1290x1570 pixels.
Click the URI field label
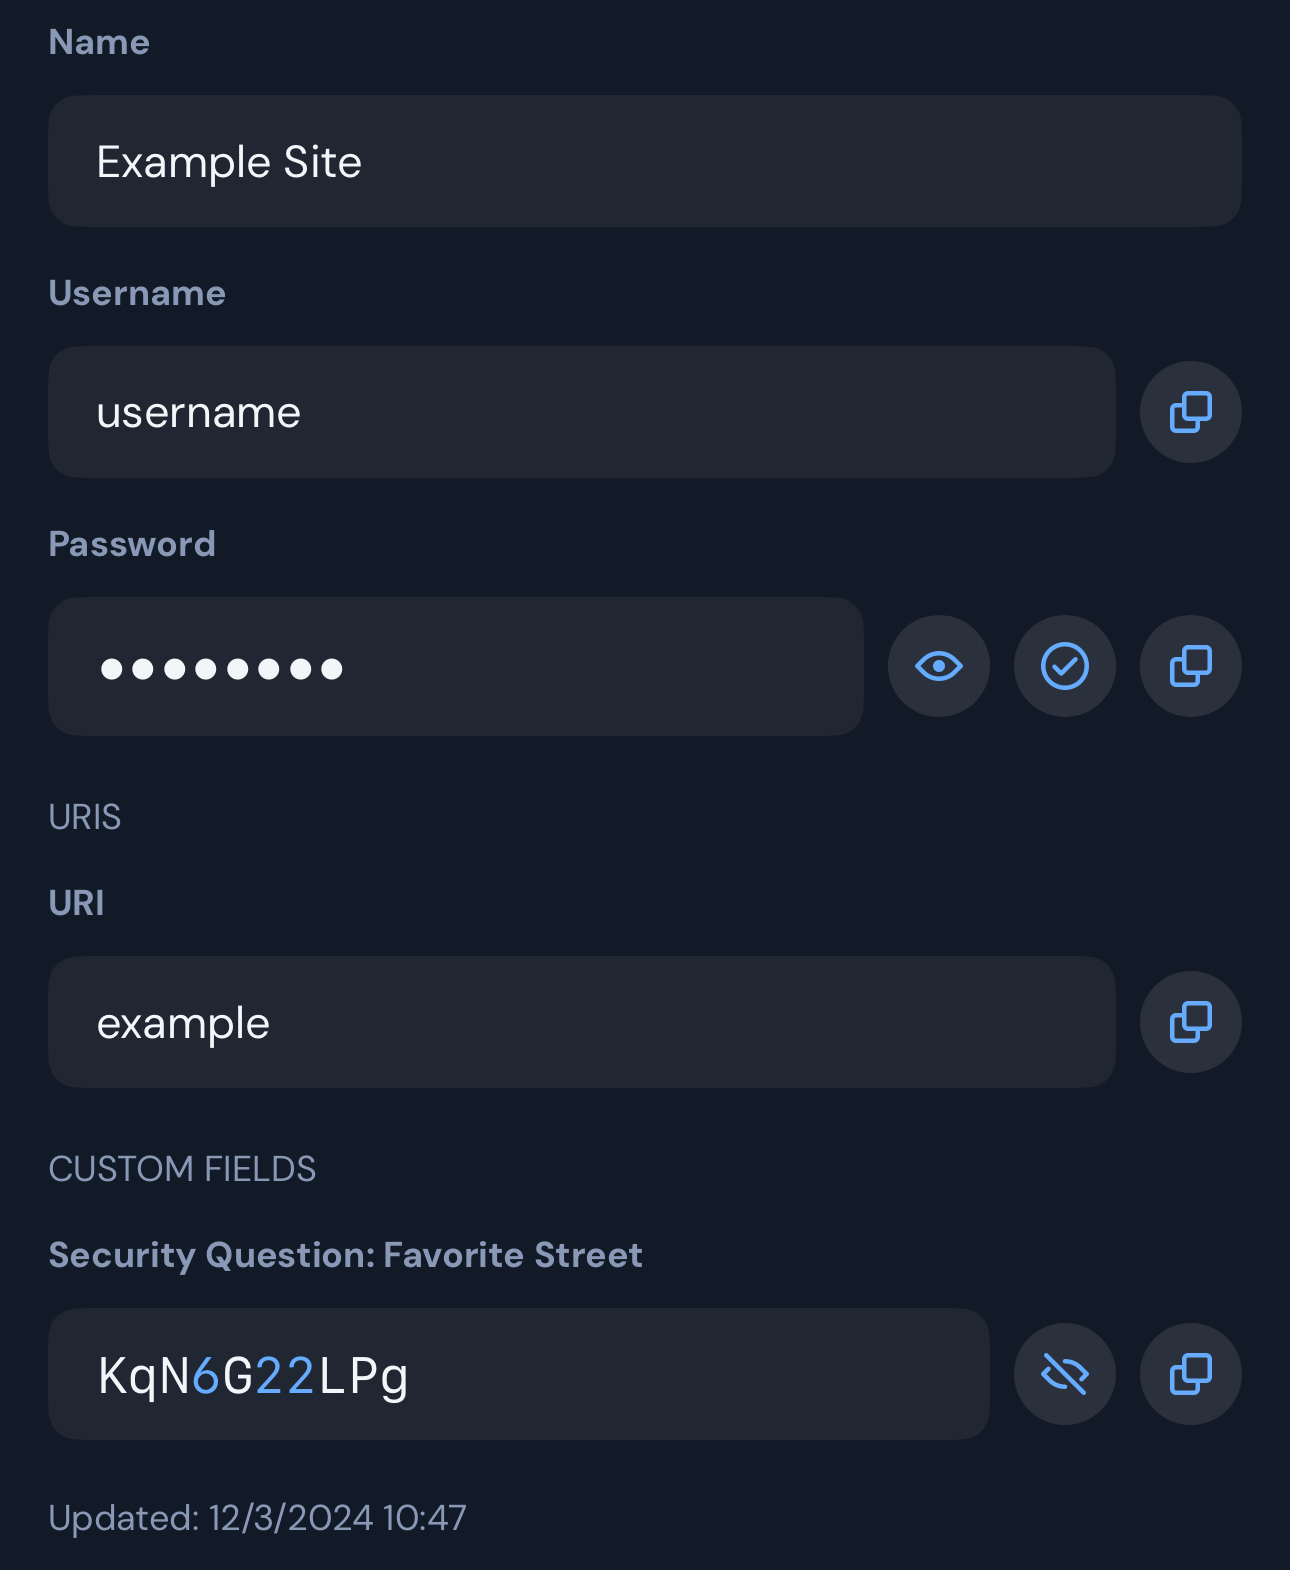point(77,903)
